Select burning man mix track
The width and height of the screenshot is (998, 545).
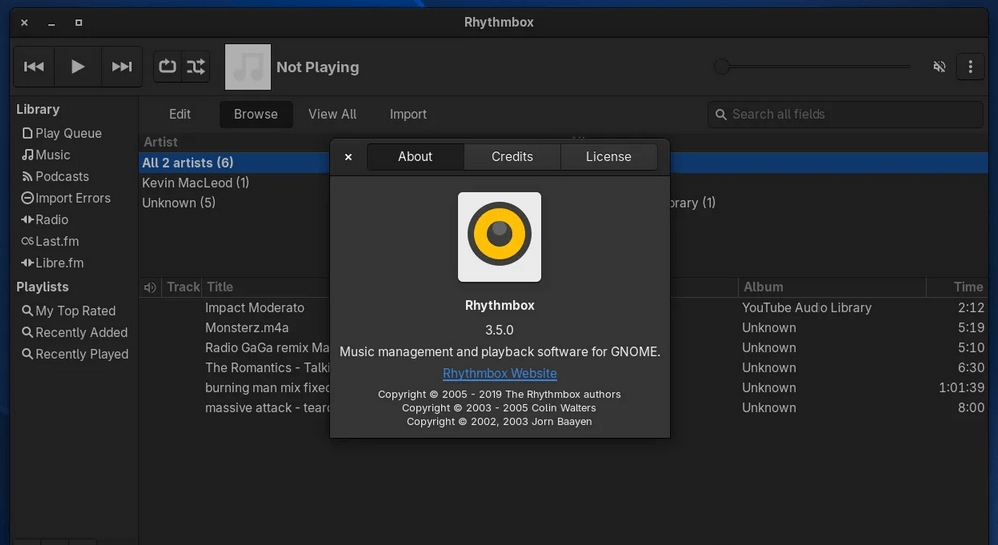tap(267, 388)
